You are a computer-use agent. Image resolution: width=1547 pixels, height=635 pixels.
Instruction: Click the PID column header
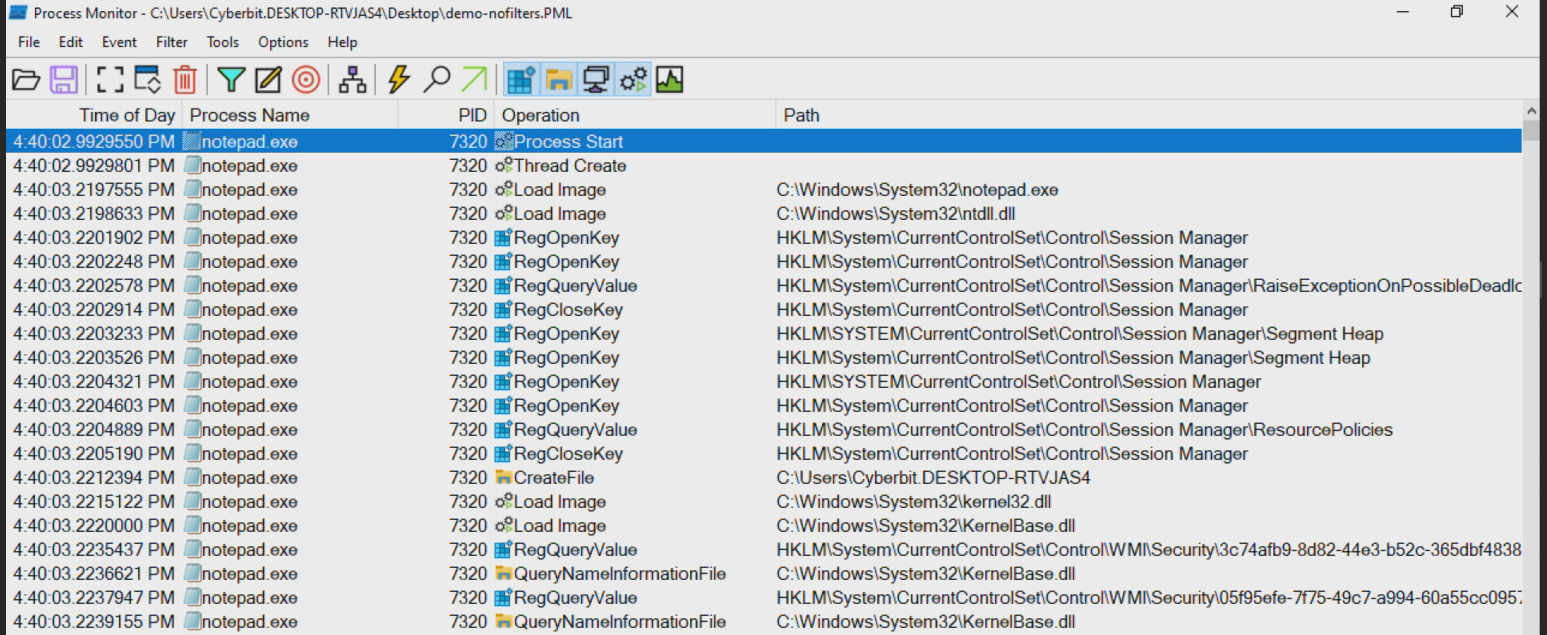[446, 115]
